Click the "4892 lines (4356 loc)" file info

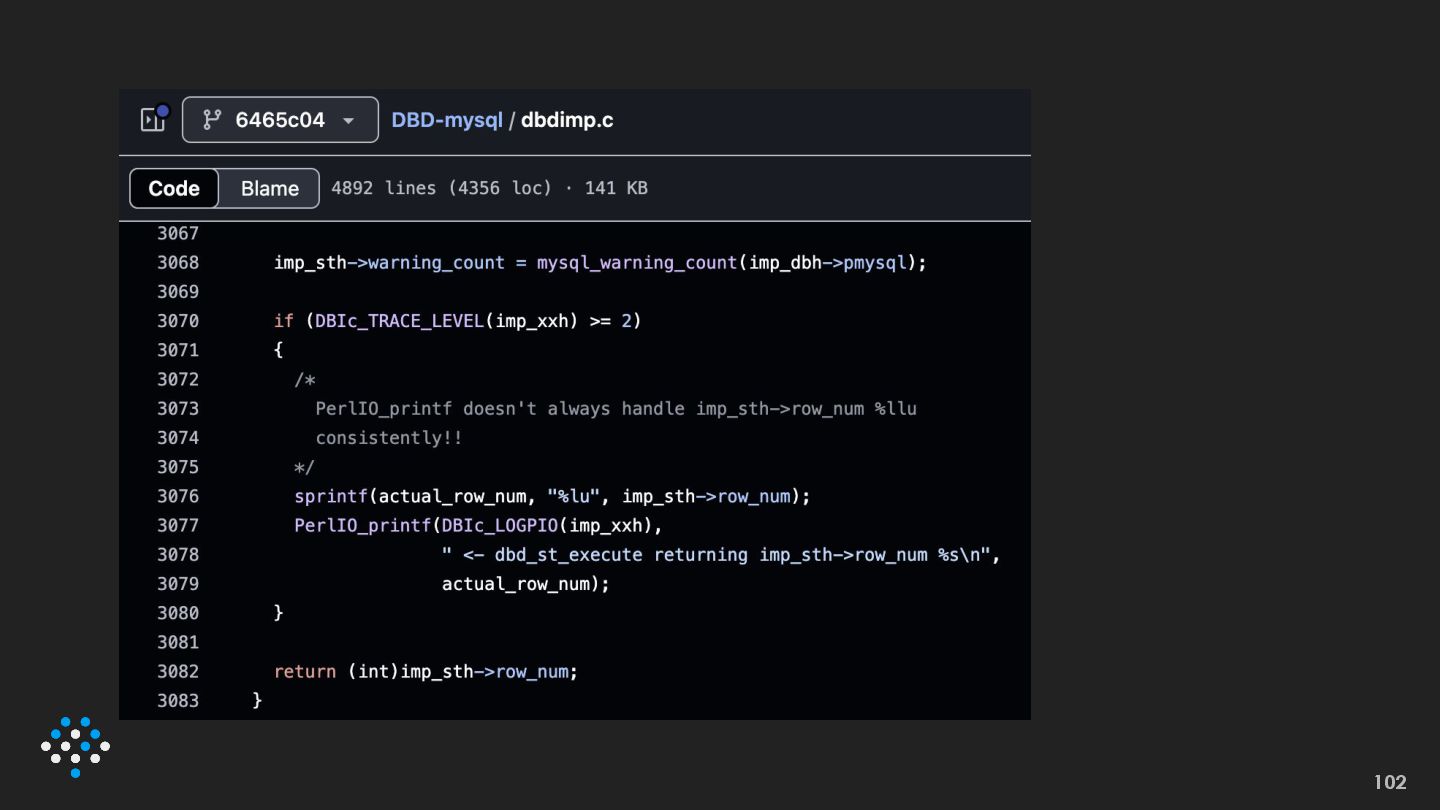click(x=441, y=188)
